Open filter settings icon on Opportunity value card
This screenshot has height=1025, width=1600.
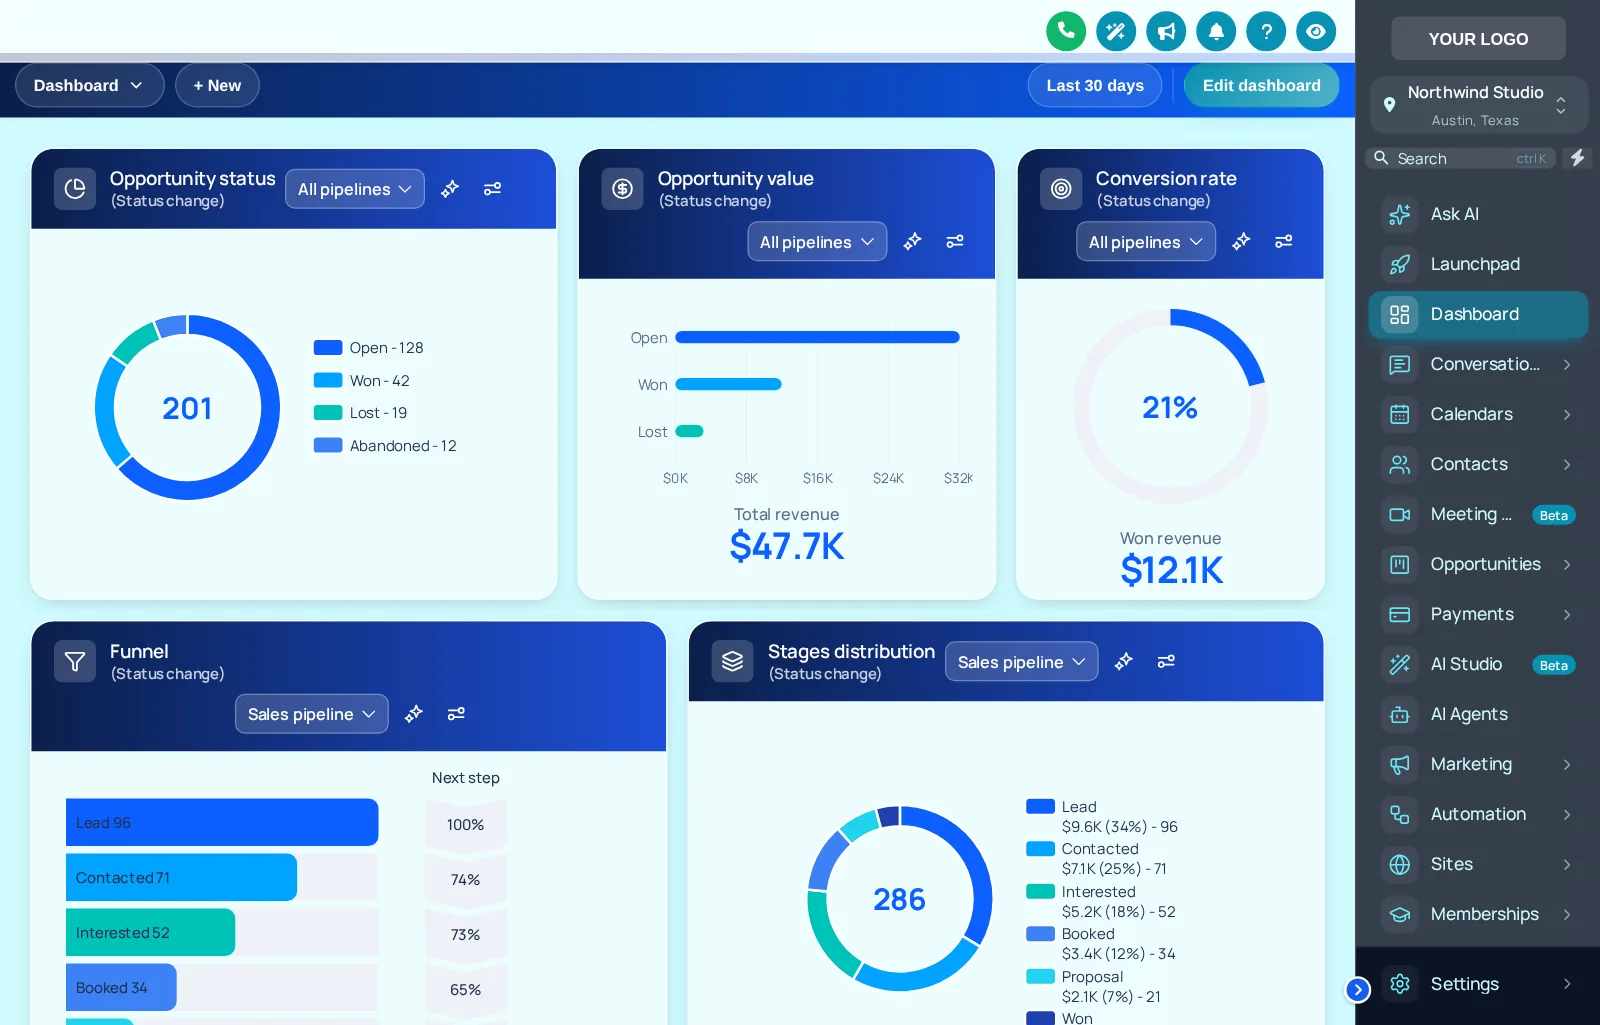[955, 241]
